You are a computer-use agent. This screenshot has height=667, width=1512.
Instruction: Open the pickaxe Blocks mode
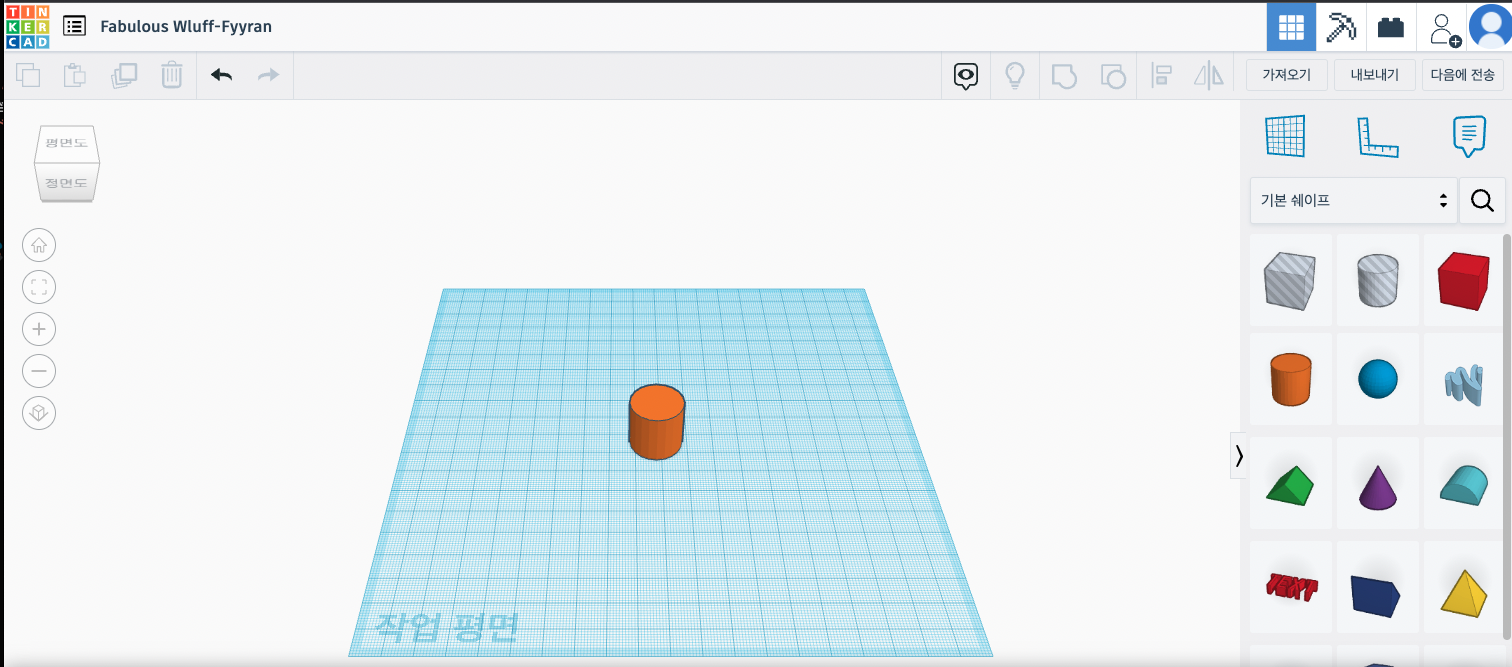[1341, 27]
